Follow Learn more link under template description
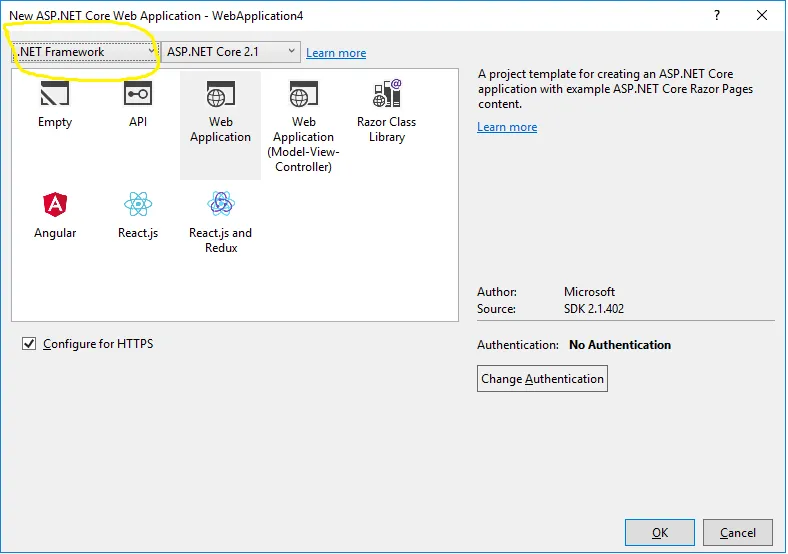 [507, 127]
